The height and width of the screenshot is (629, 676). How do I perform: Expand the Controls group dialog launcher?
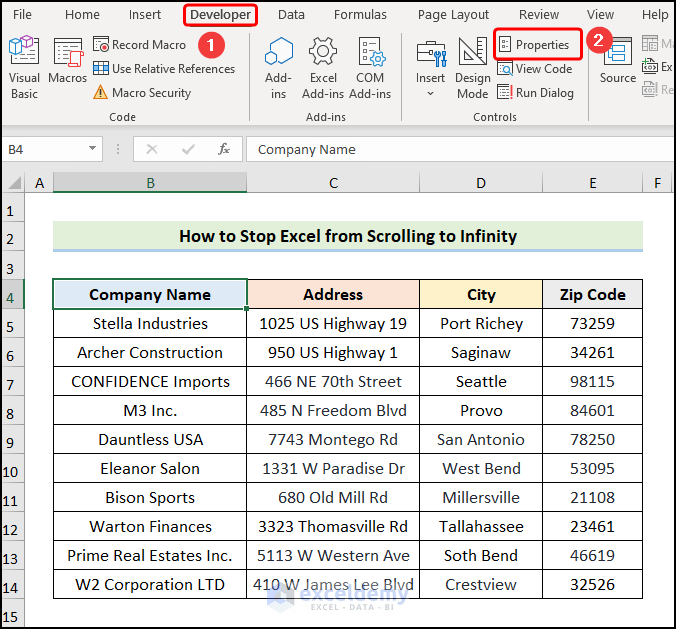495,117
